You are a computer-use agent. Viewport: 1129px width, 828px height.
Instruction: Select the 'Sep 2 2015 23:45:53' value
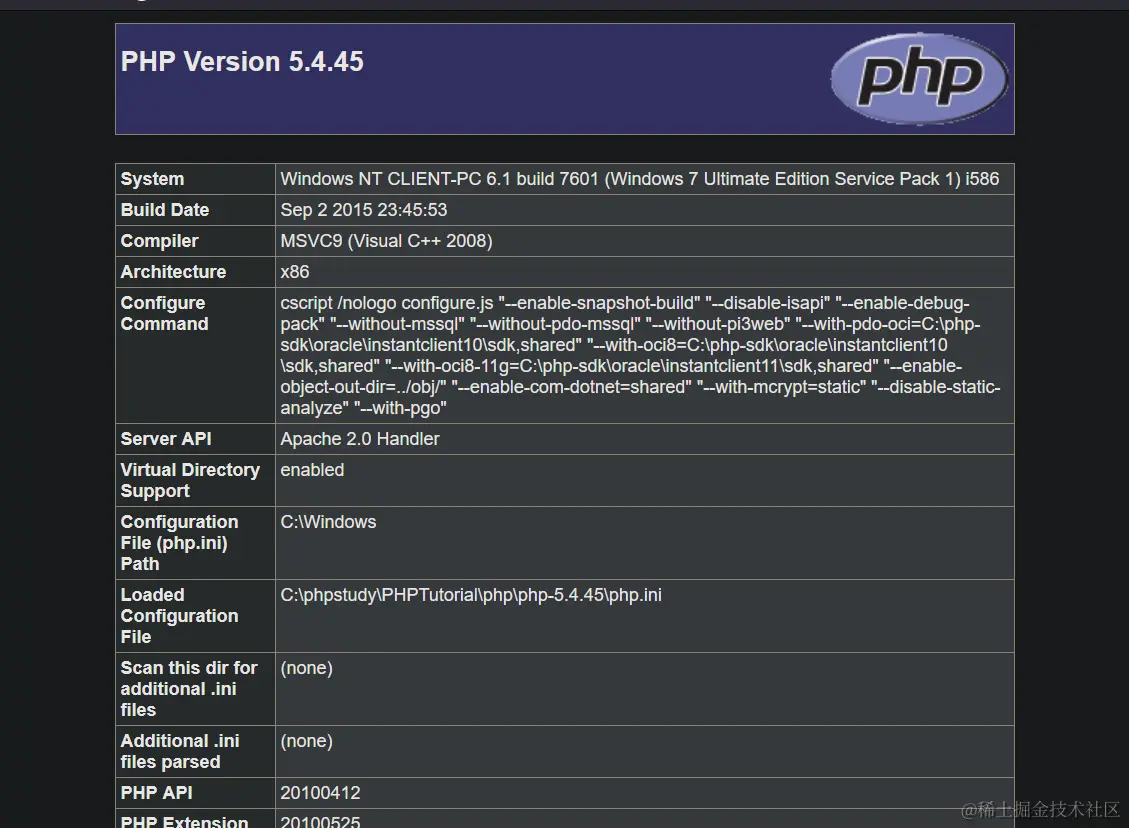364,210
